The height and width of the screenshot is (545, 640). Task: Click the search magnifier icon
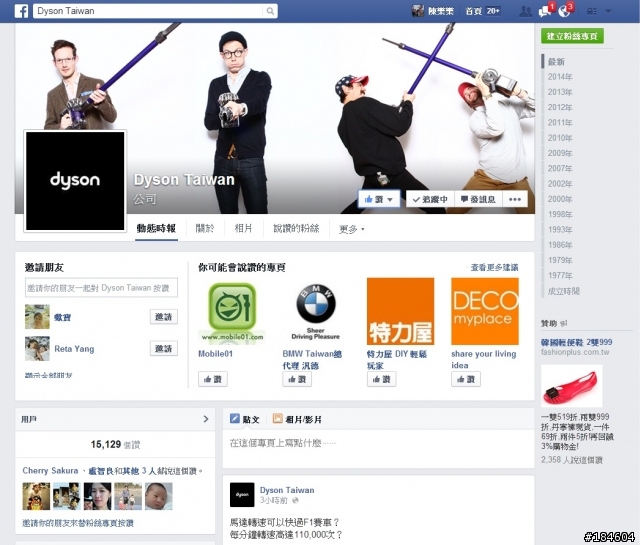[270, 11]
